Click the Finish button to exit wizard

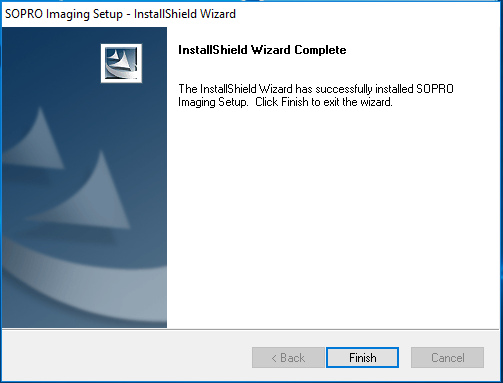click(x=362, y=358)
